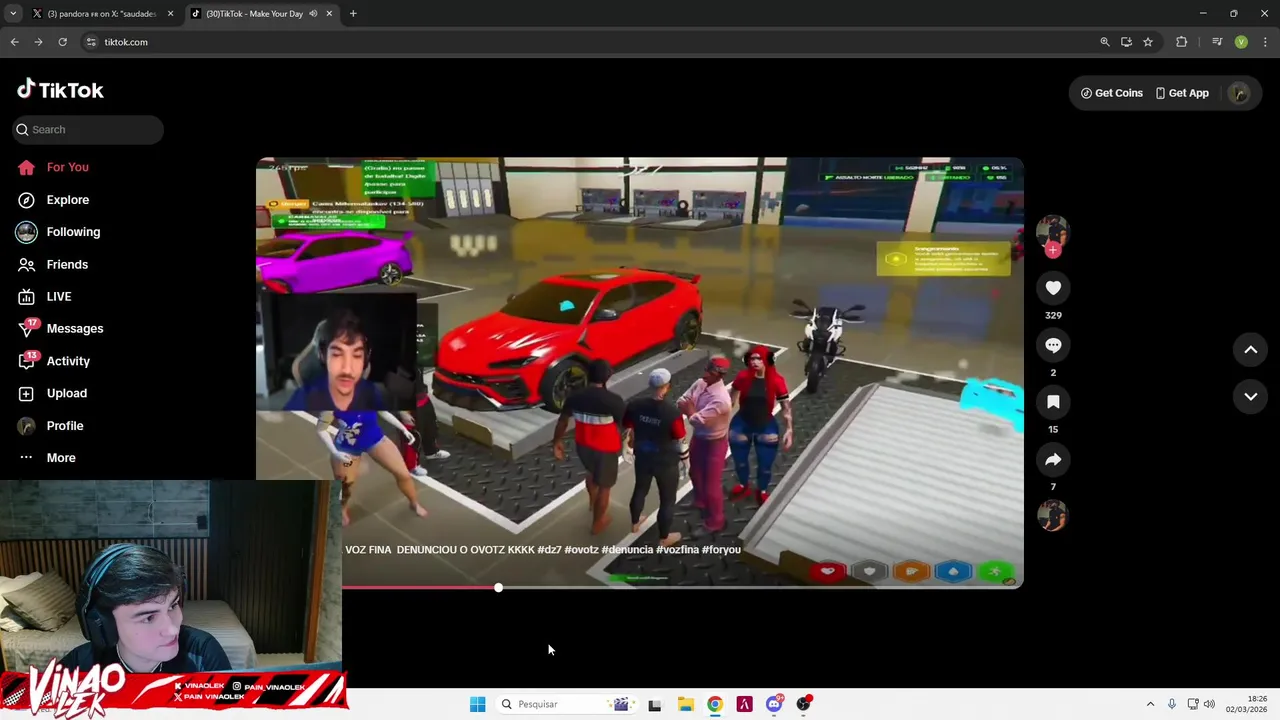Click the Get Coins button
Image resolution: width=1280 pixels, height=720 pixels.
click(x=1112, y=93)
